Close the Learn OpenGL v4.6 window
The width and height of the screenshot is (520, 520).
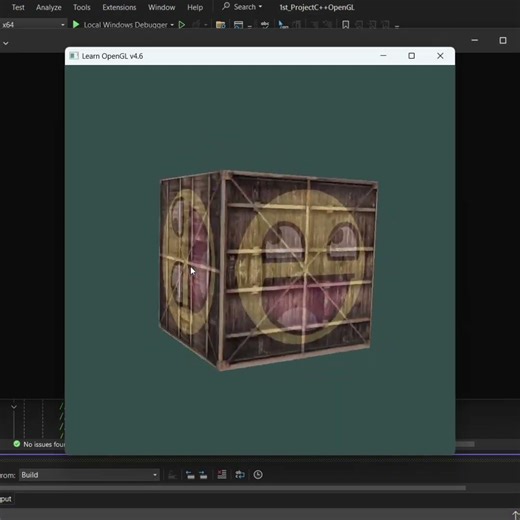[x=440, y=56]
